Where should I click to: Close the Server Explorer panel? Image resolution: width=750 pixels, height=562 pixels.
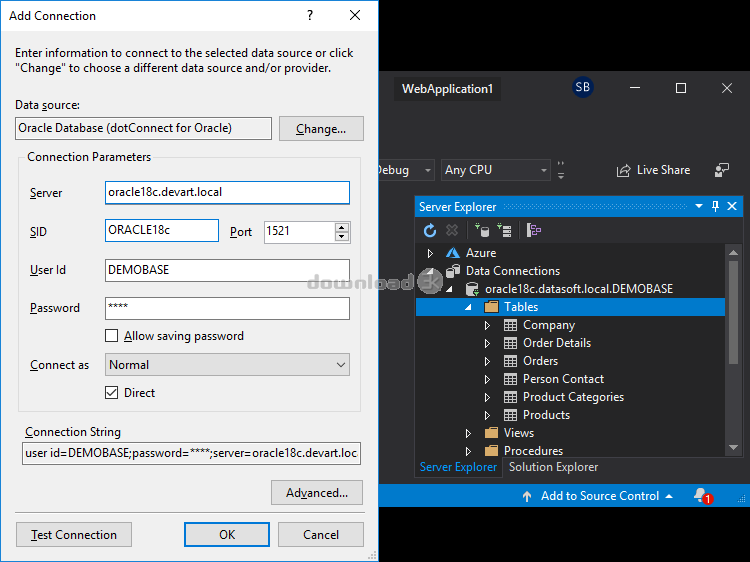(732, 206)
